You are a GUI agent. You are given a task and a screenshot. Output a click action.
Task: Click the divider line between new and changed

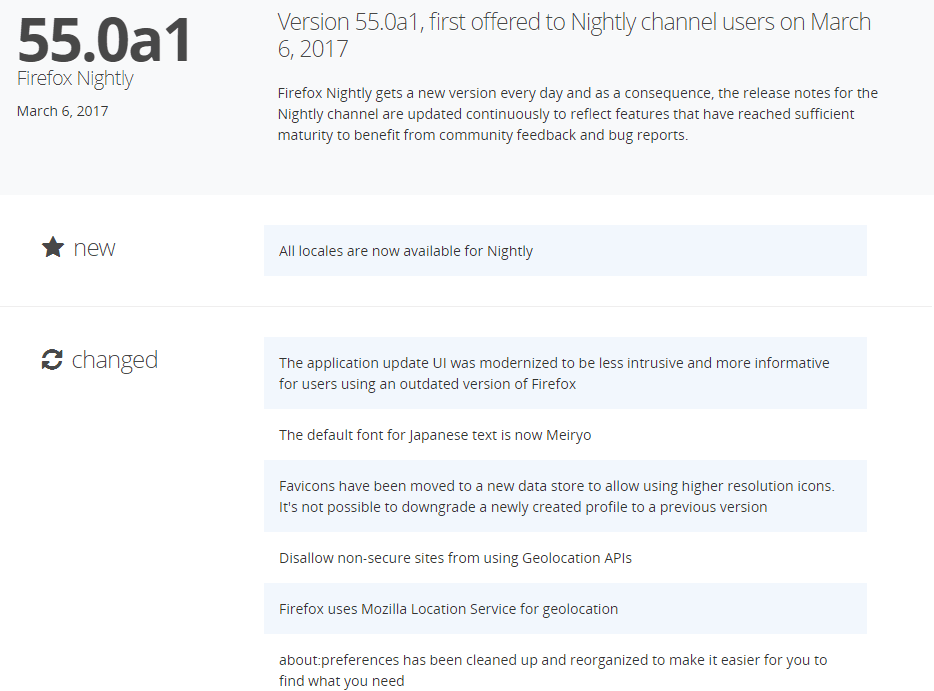point(467,306)
